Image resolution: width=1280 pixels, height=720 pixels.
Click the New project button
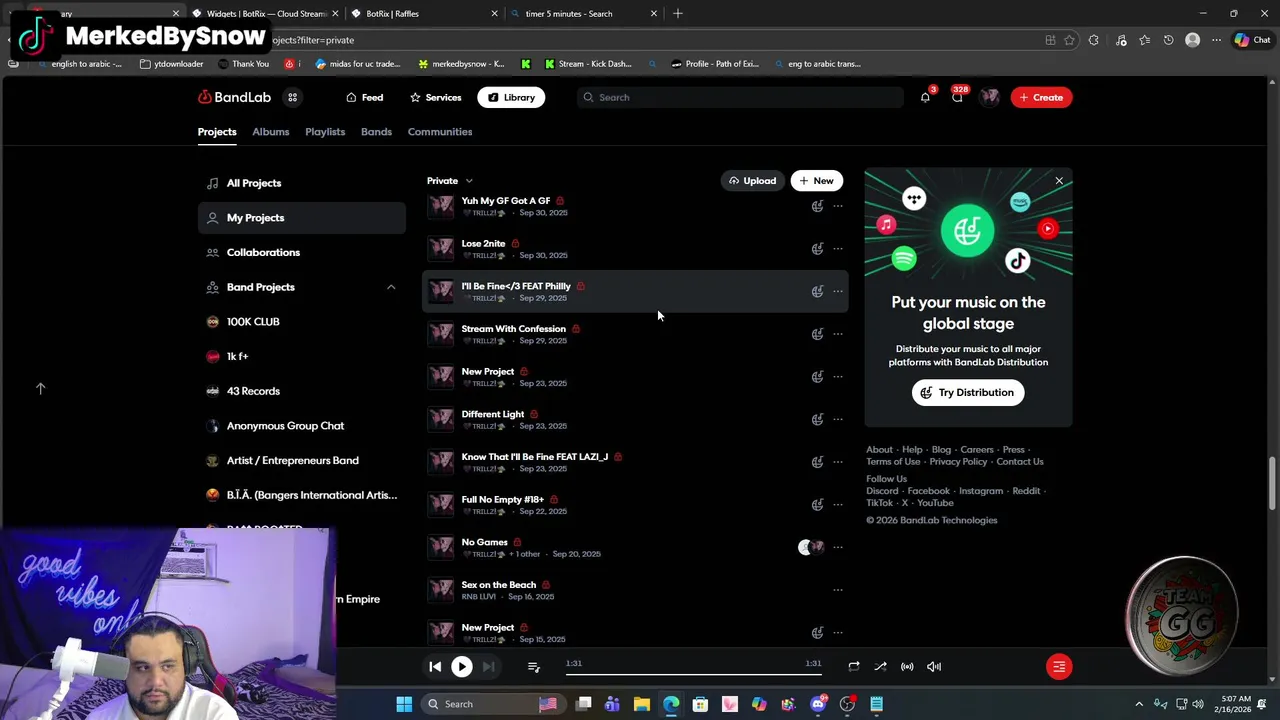point(816,181)
